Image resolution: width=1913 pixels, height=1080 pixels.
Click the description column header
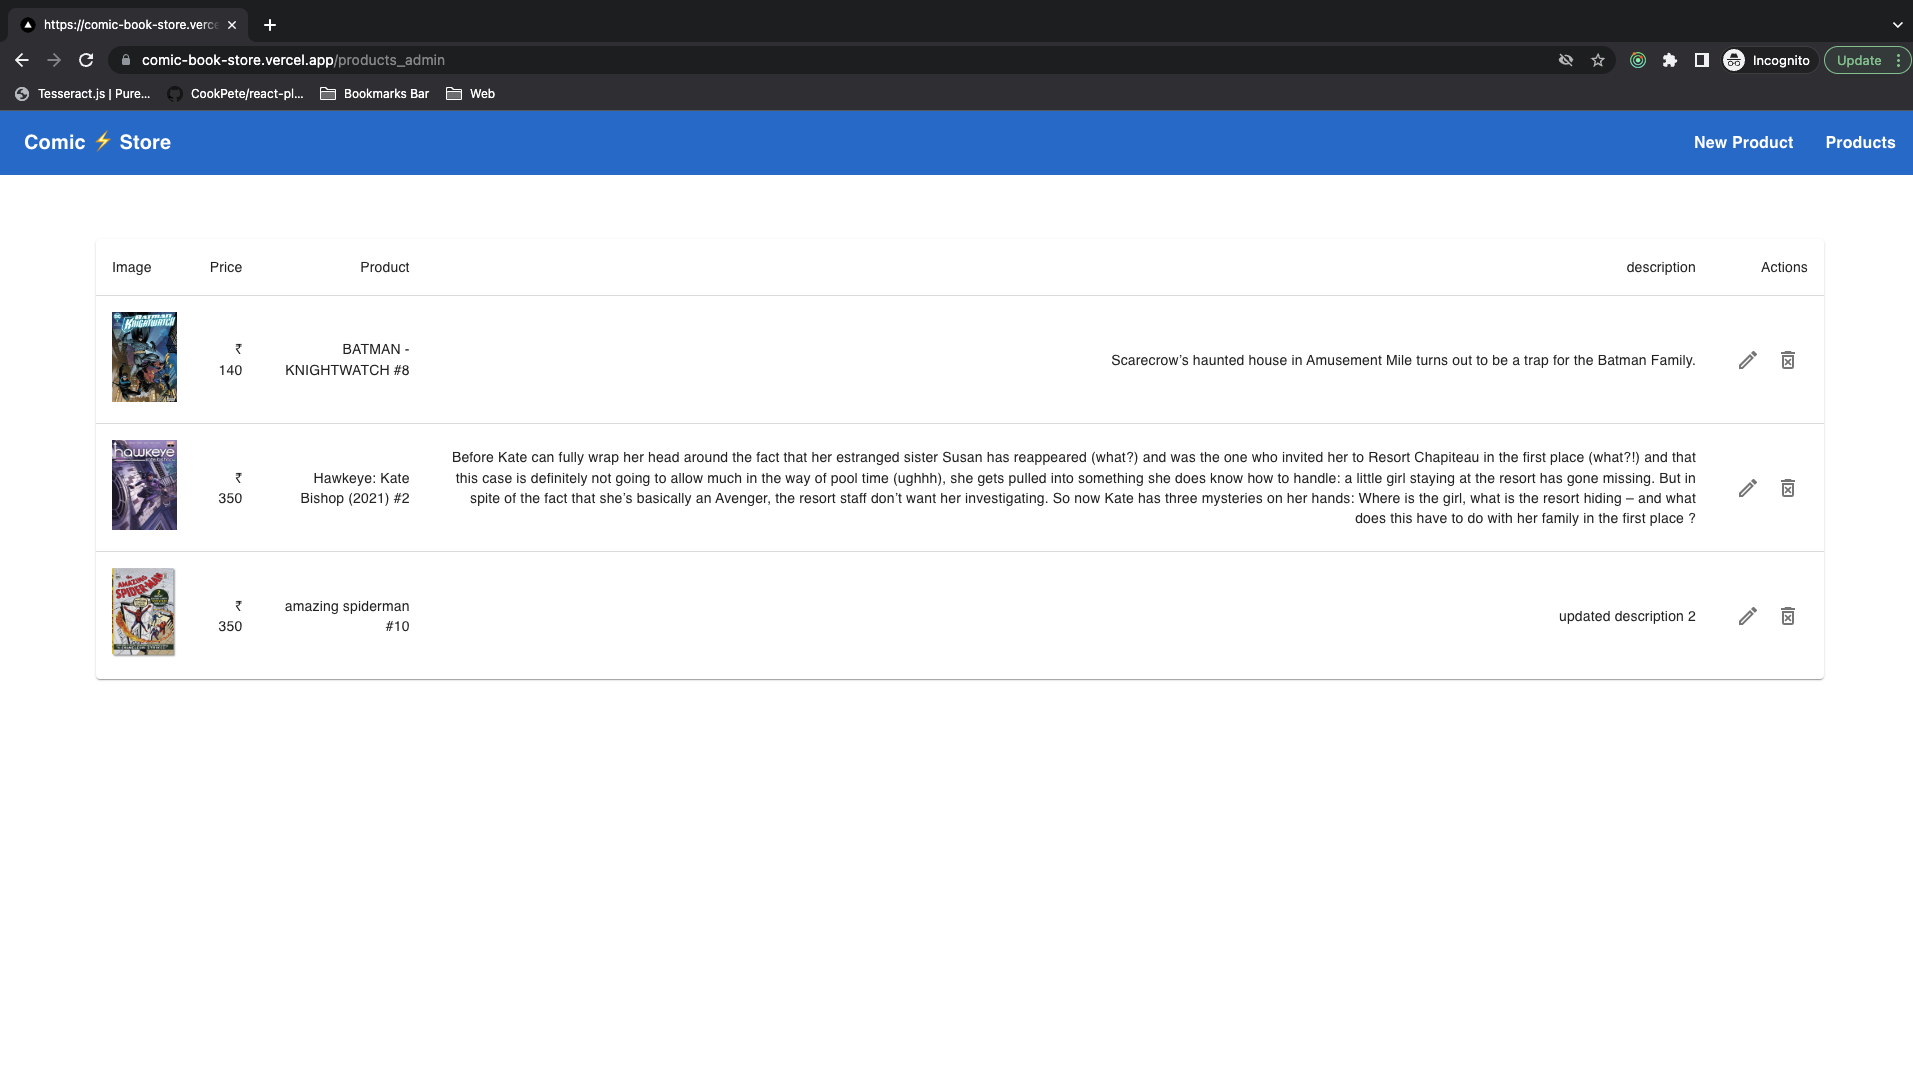click(x=1660, y=267)
